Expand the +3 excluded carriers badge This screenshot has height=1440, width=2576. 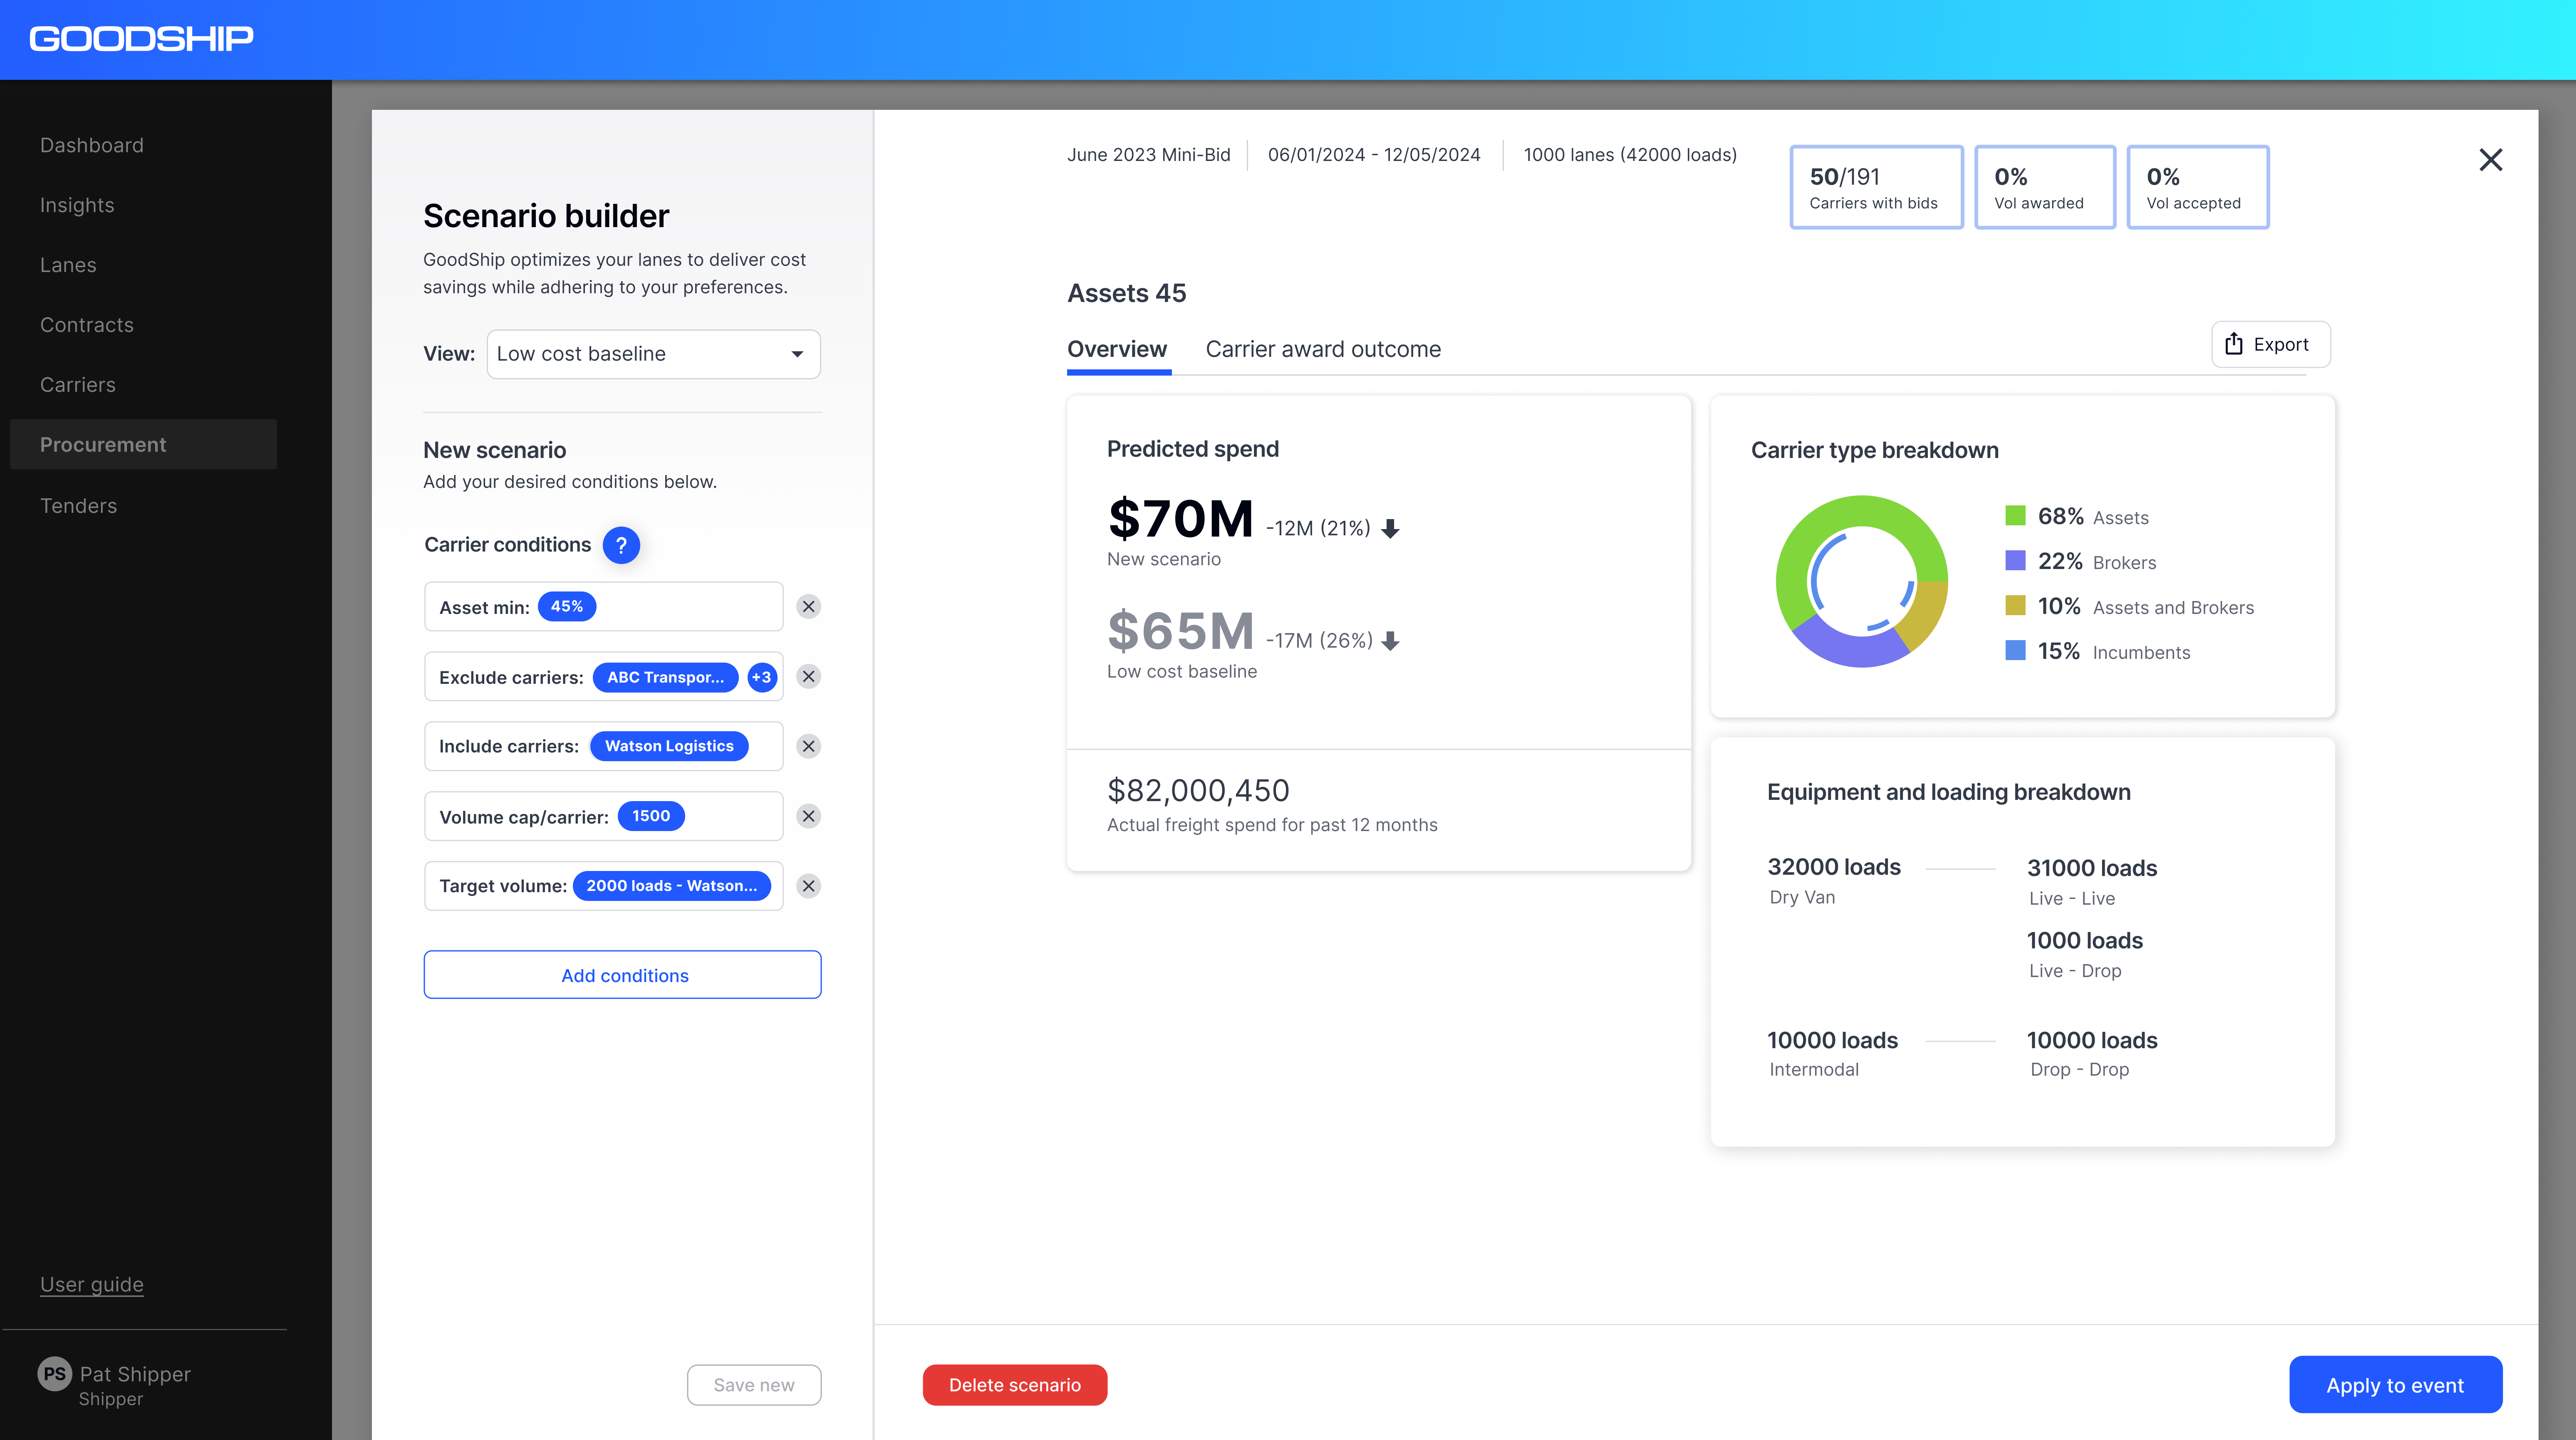pos(762,677)
